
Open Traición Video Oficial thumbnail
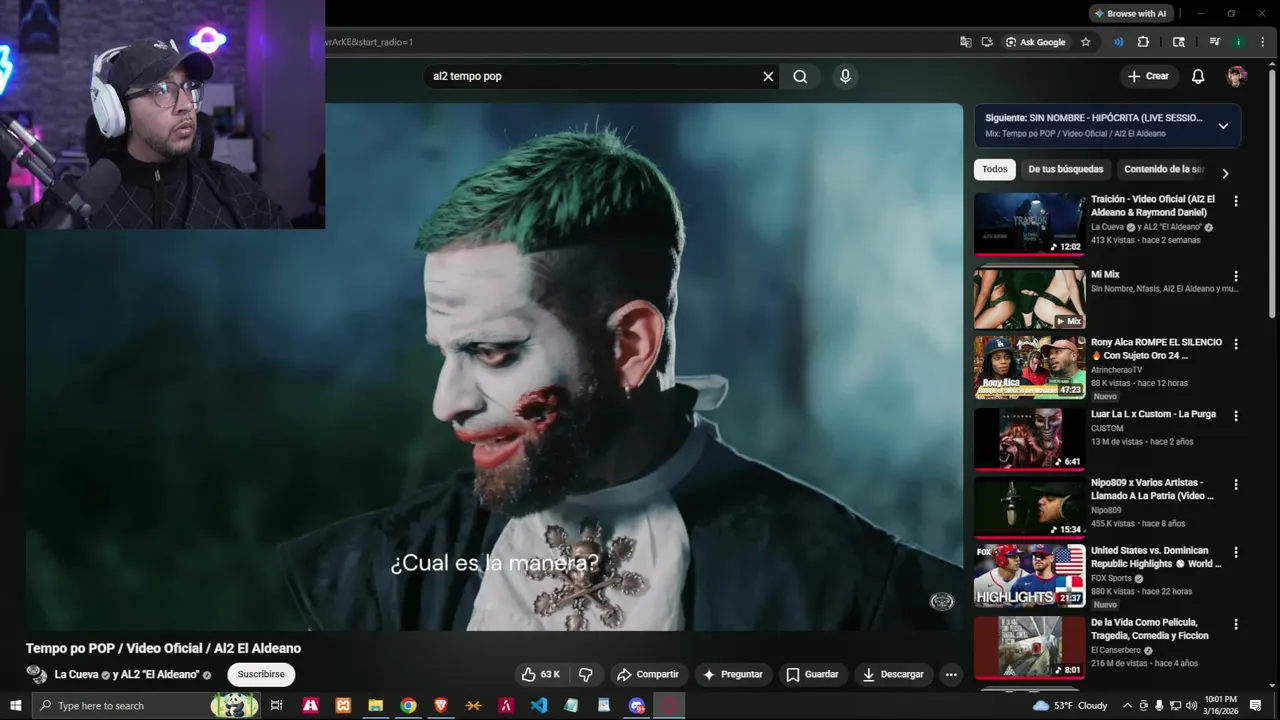coord(1029,225)
